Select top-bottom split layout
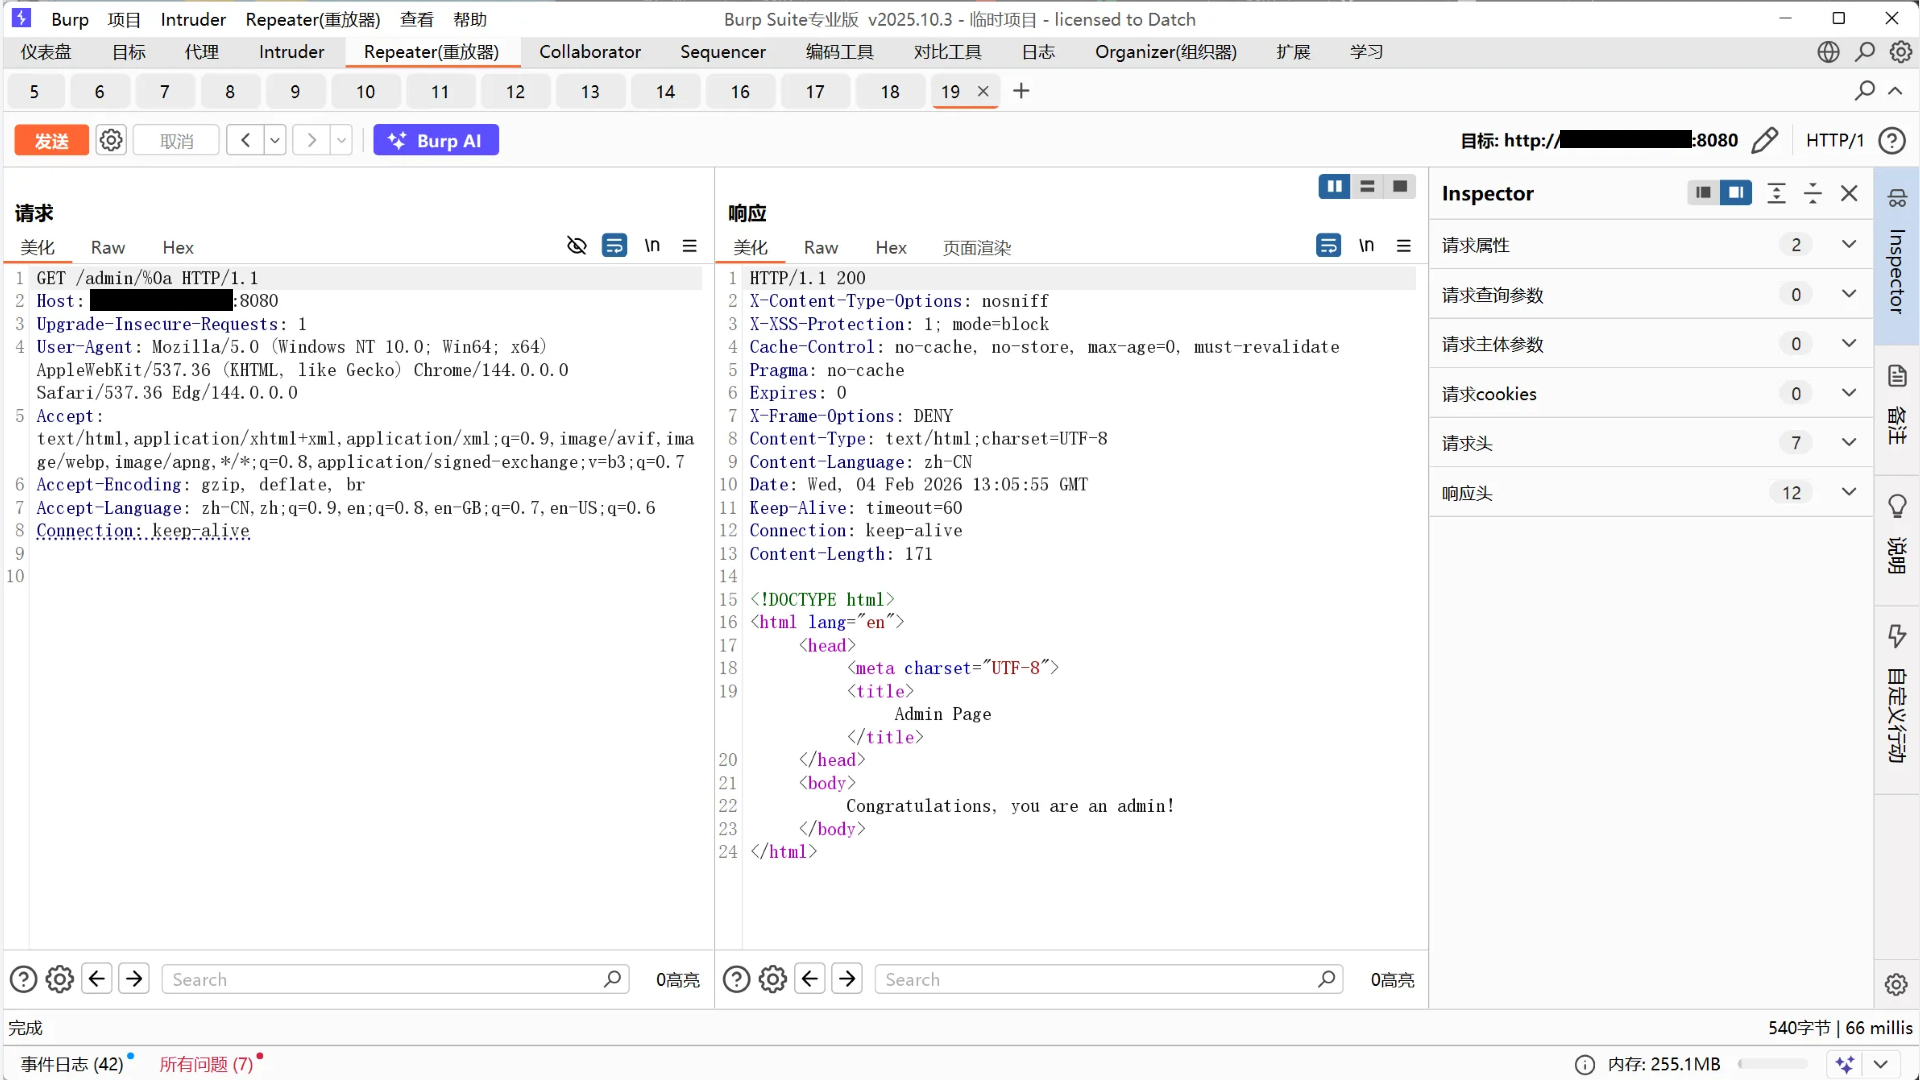The height and width of the screenshot is (1080, 1920). (1367, 187)
